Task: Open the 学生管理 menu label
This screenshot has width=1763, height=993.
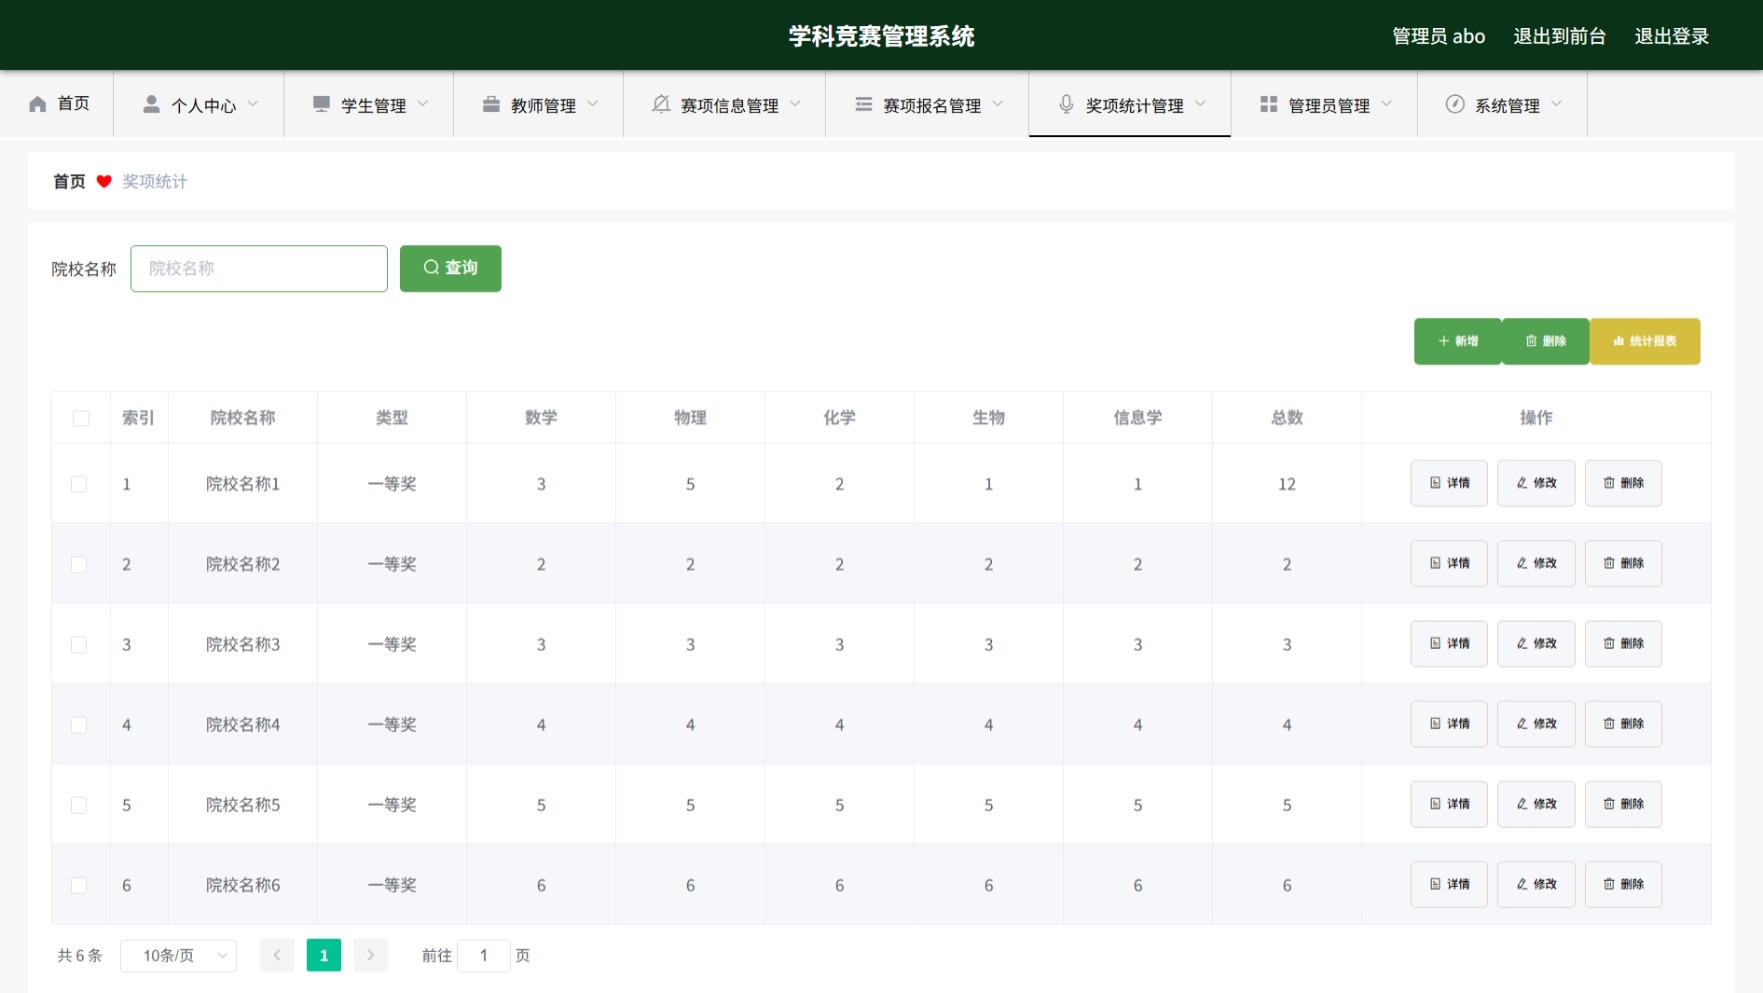Action: [374, 105]
